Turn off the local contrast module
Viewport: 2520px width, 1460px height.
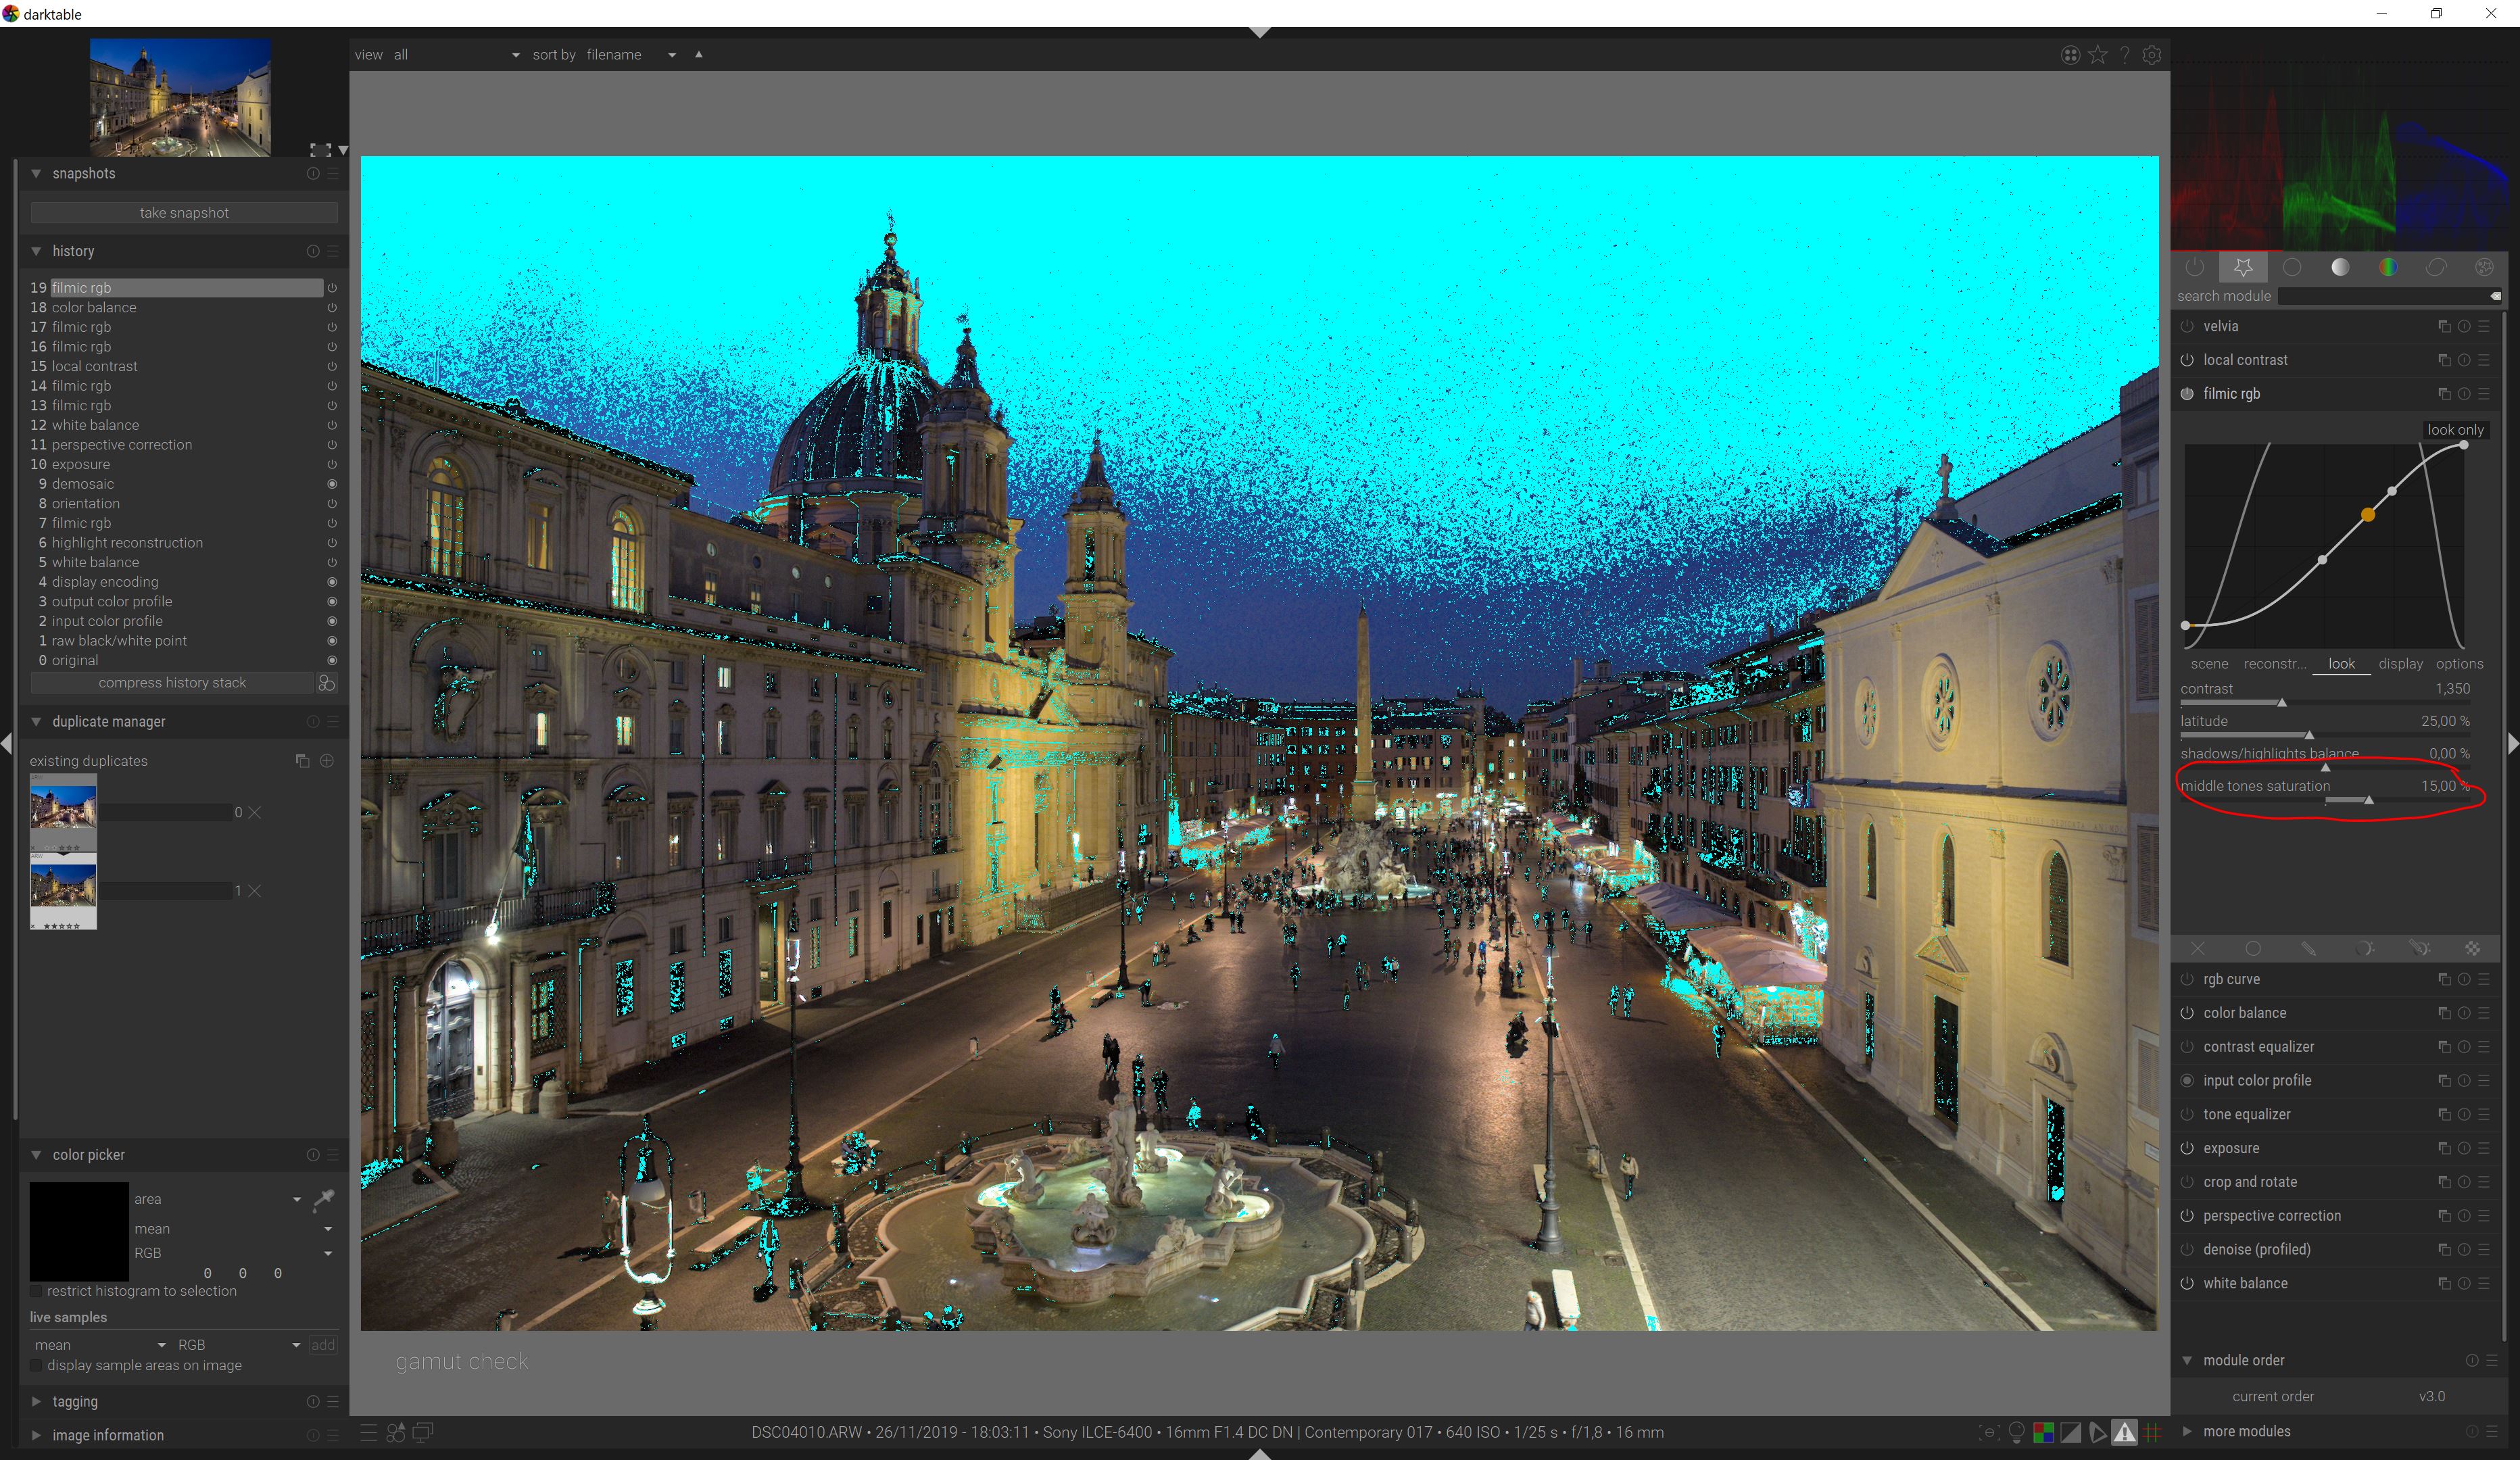pos(2187,360)
